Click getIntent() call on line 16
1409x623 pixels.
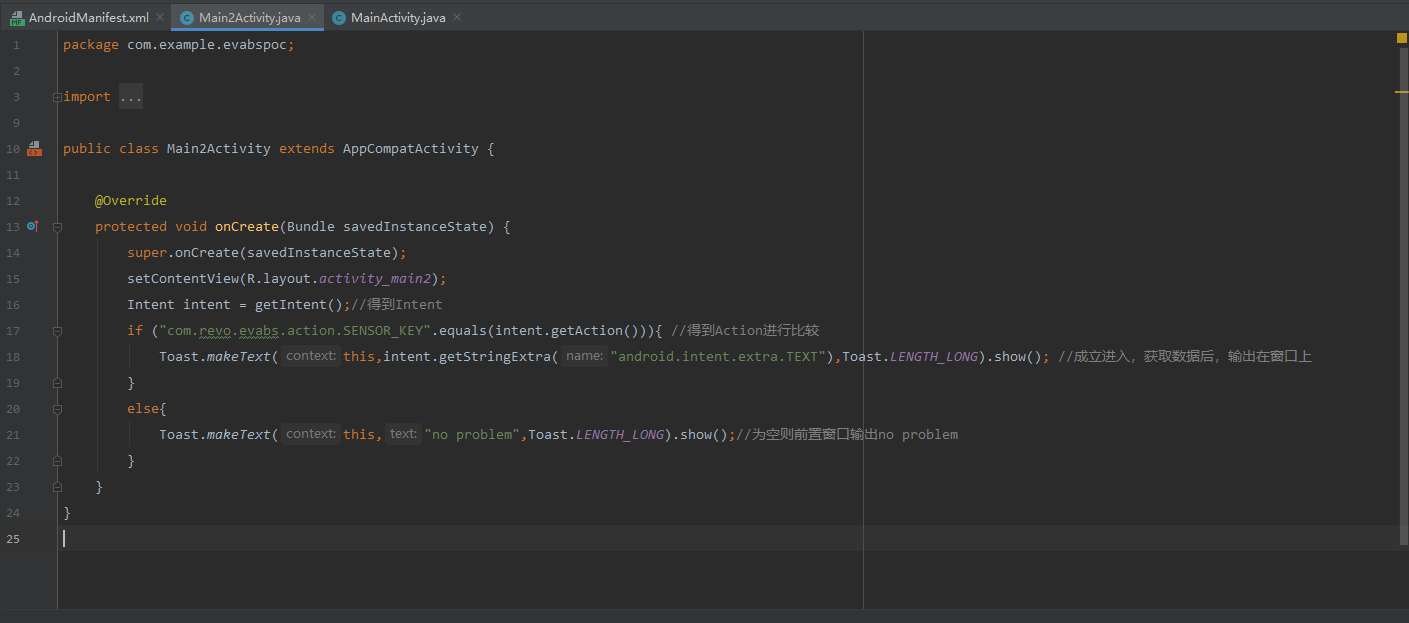coord(298,305)
